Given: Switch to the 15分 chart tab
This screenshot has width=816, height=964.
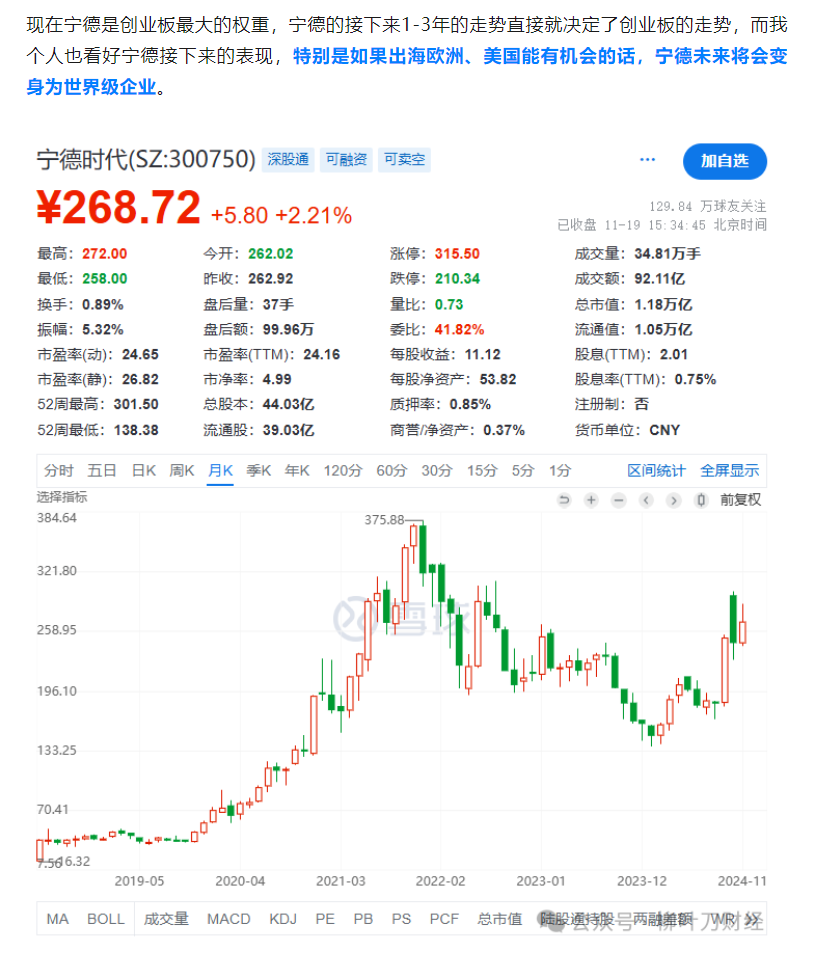Looking at the screenshot, I should point(481,471).
